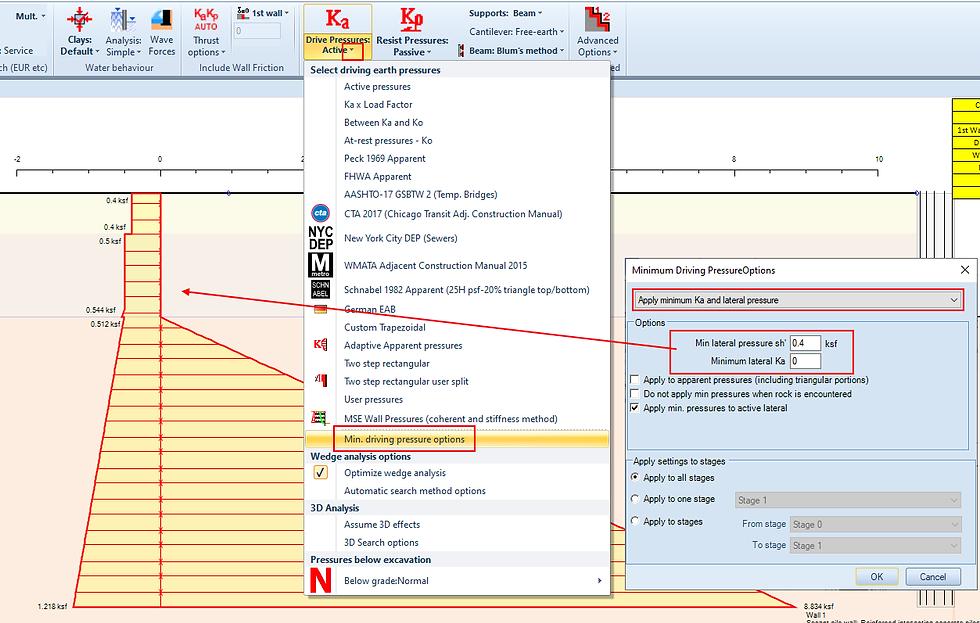The width and height of the screenshot is (980, 623).
Task: Click Min lateral pressure sh' input field
Action: (805, 343)
